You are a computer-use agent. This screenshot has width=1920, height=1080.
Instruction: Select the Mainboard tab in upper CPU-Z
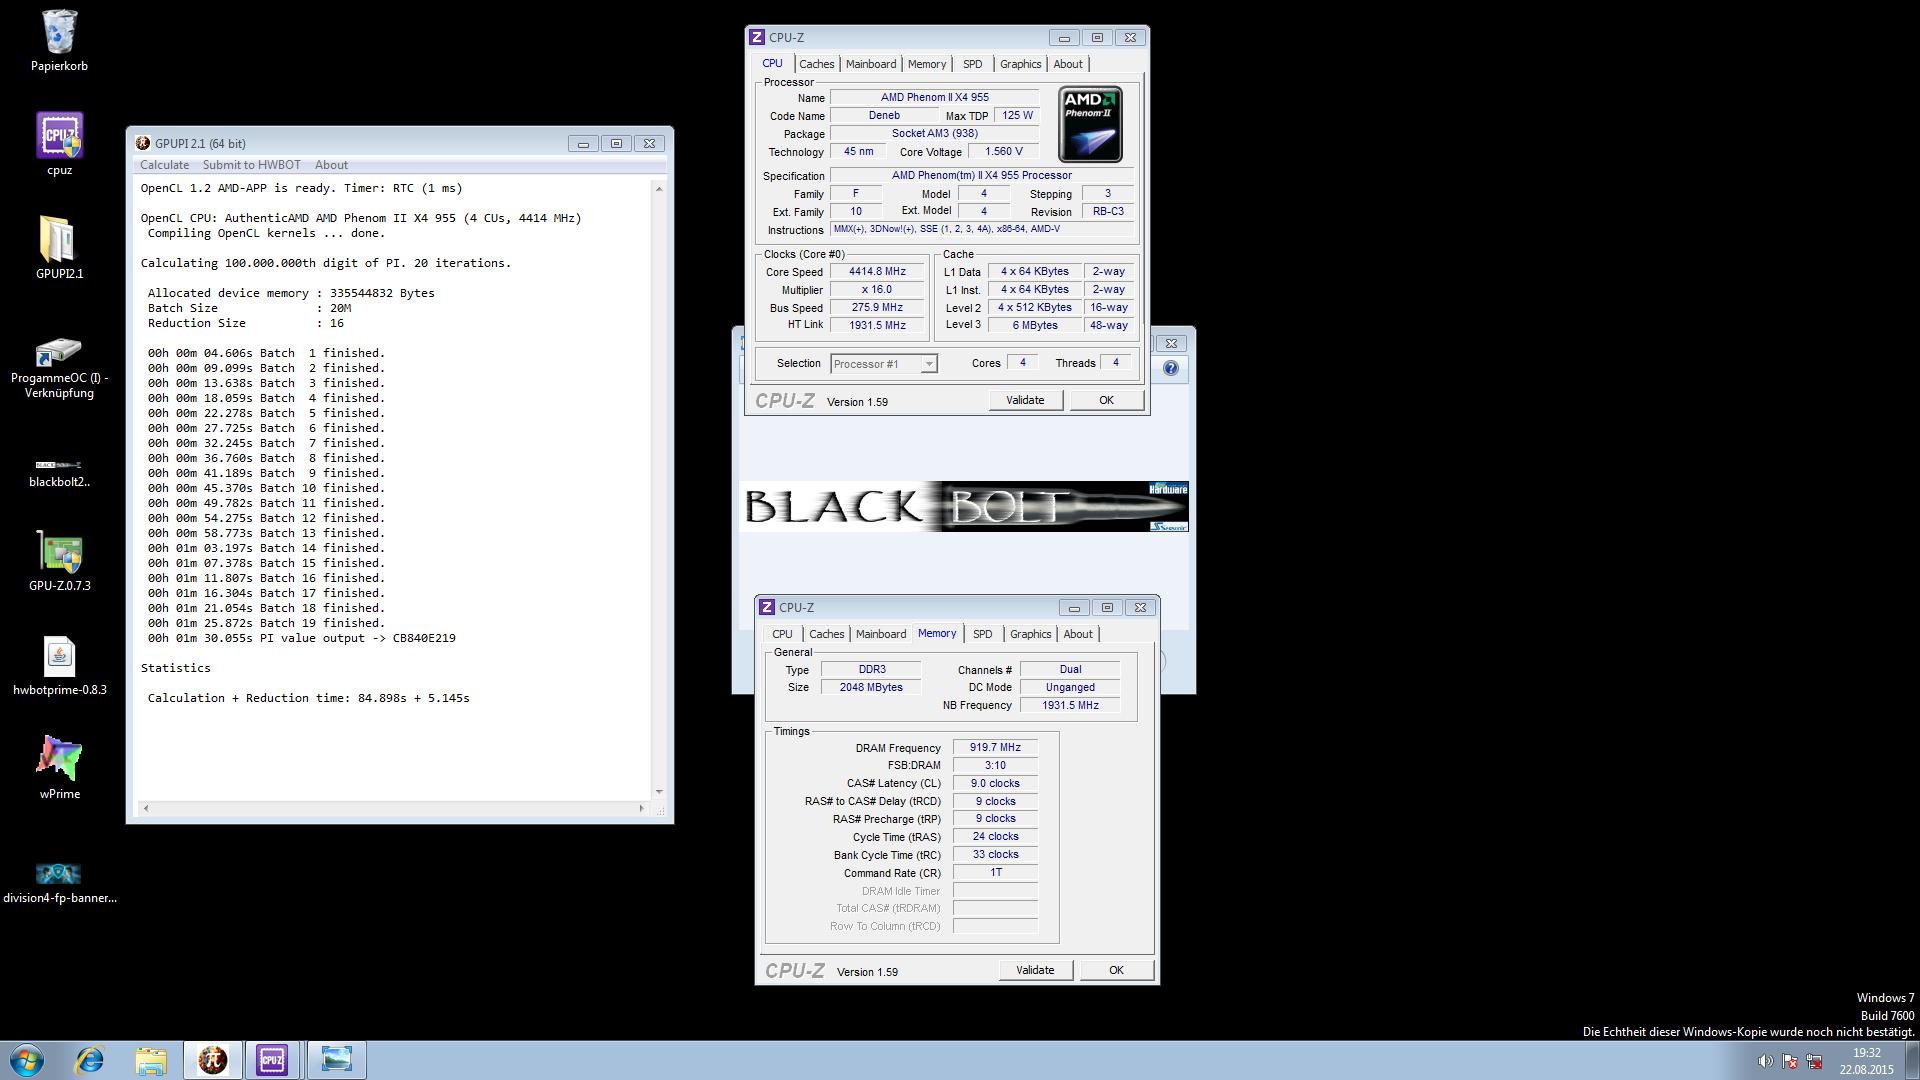[x=871, y=64]
